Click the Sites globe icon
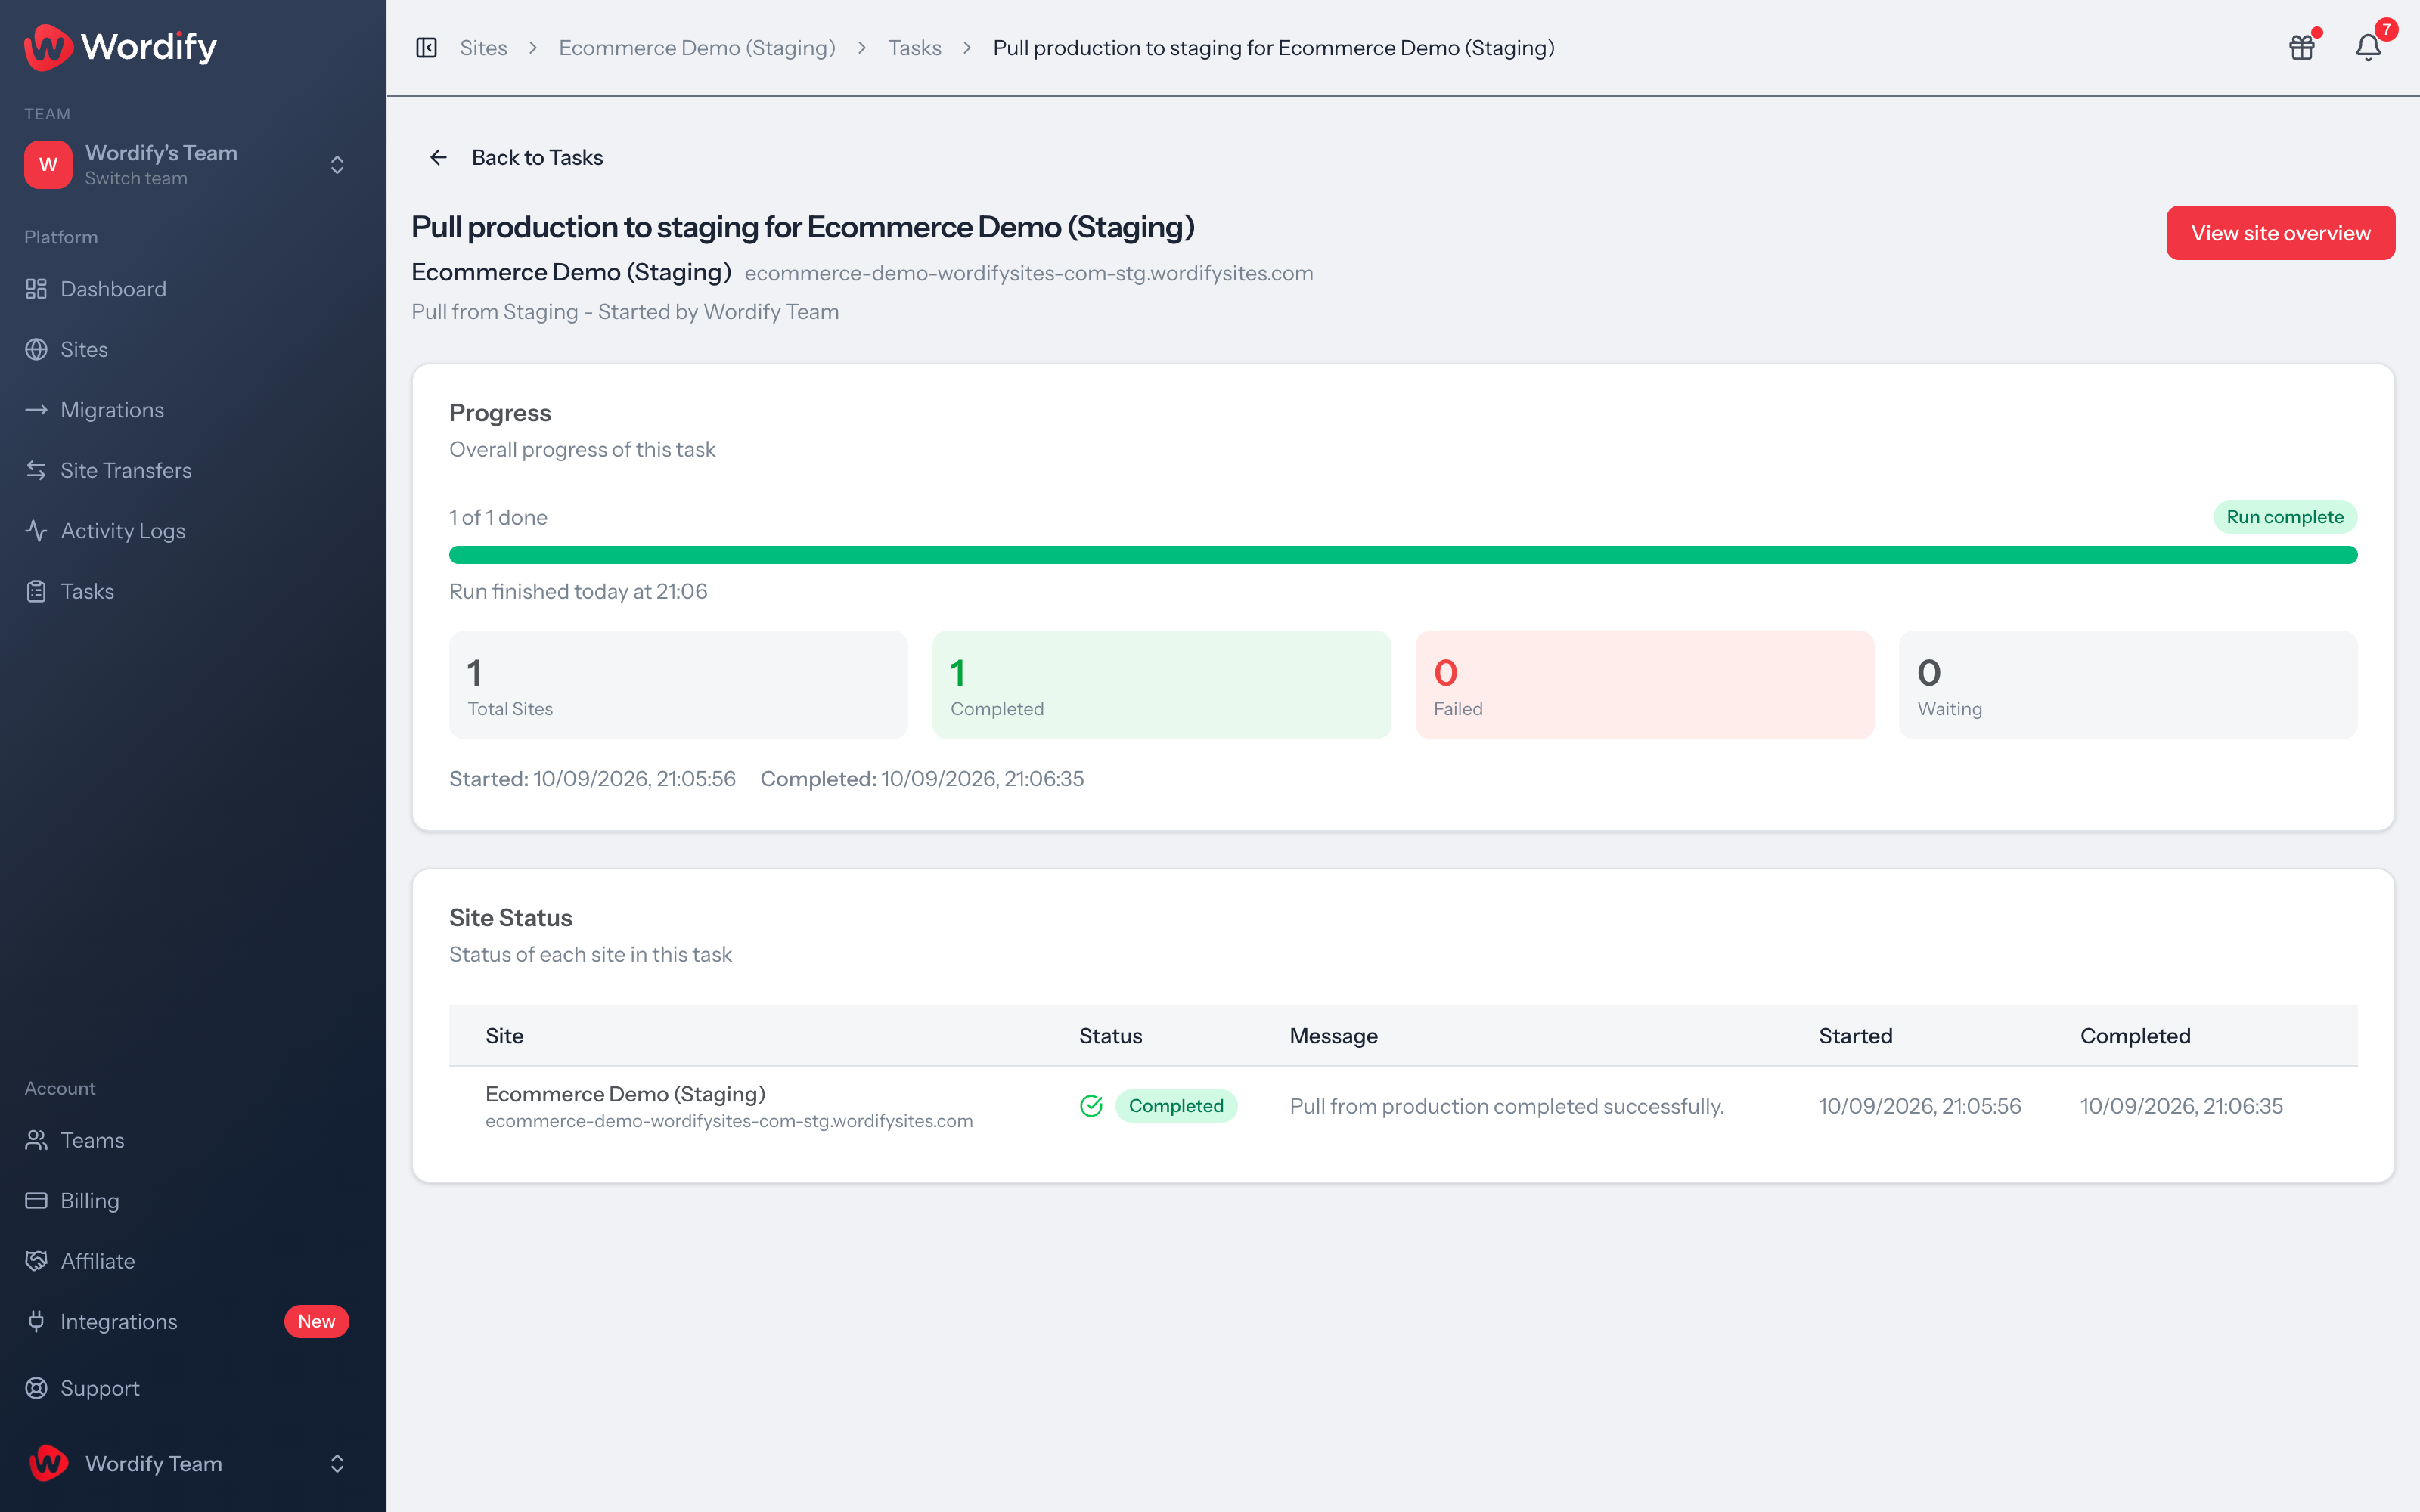2420x1512 pixels. pos(36,349)
